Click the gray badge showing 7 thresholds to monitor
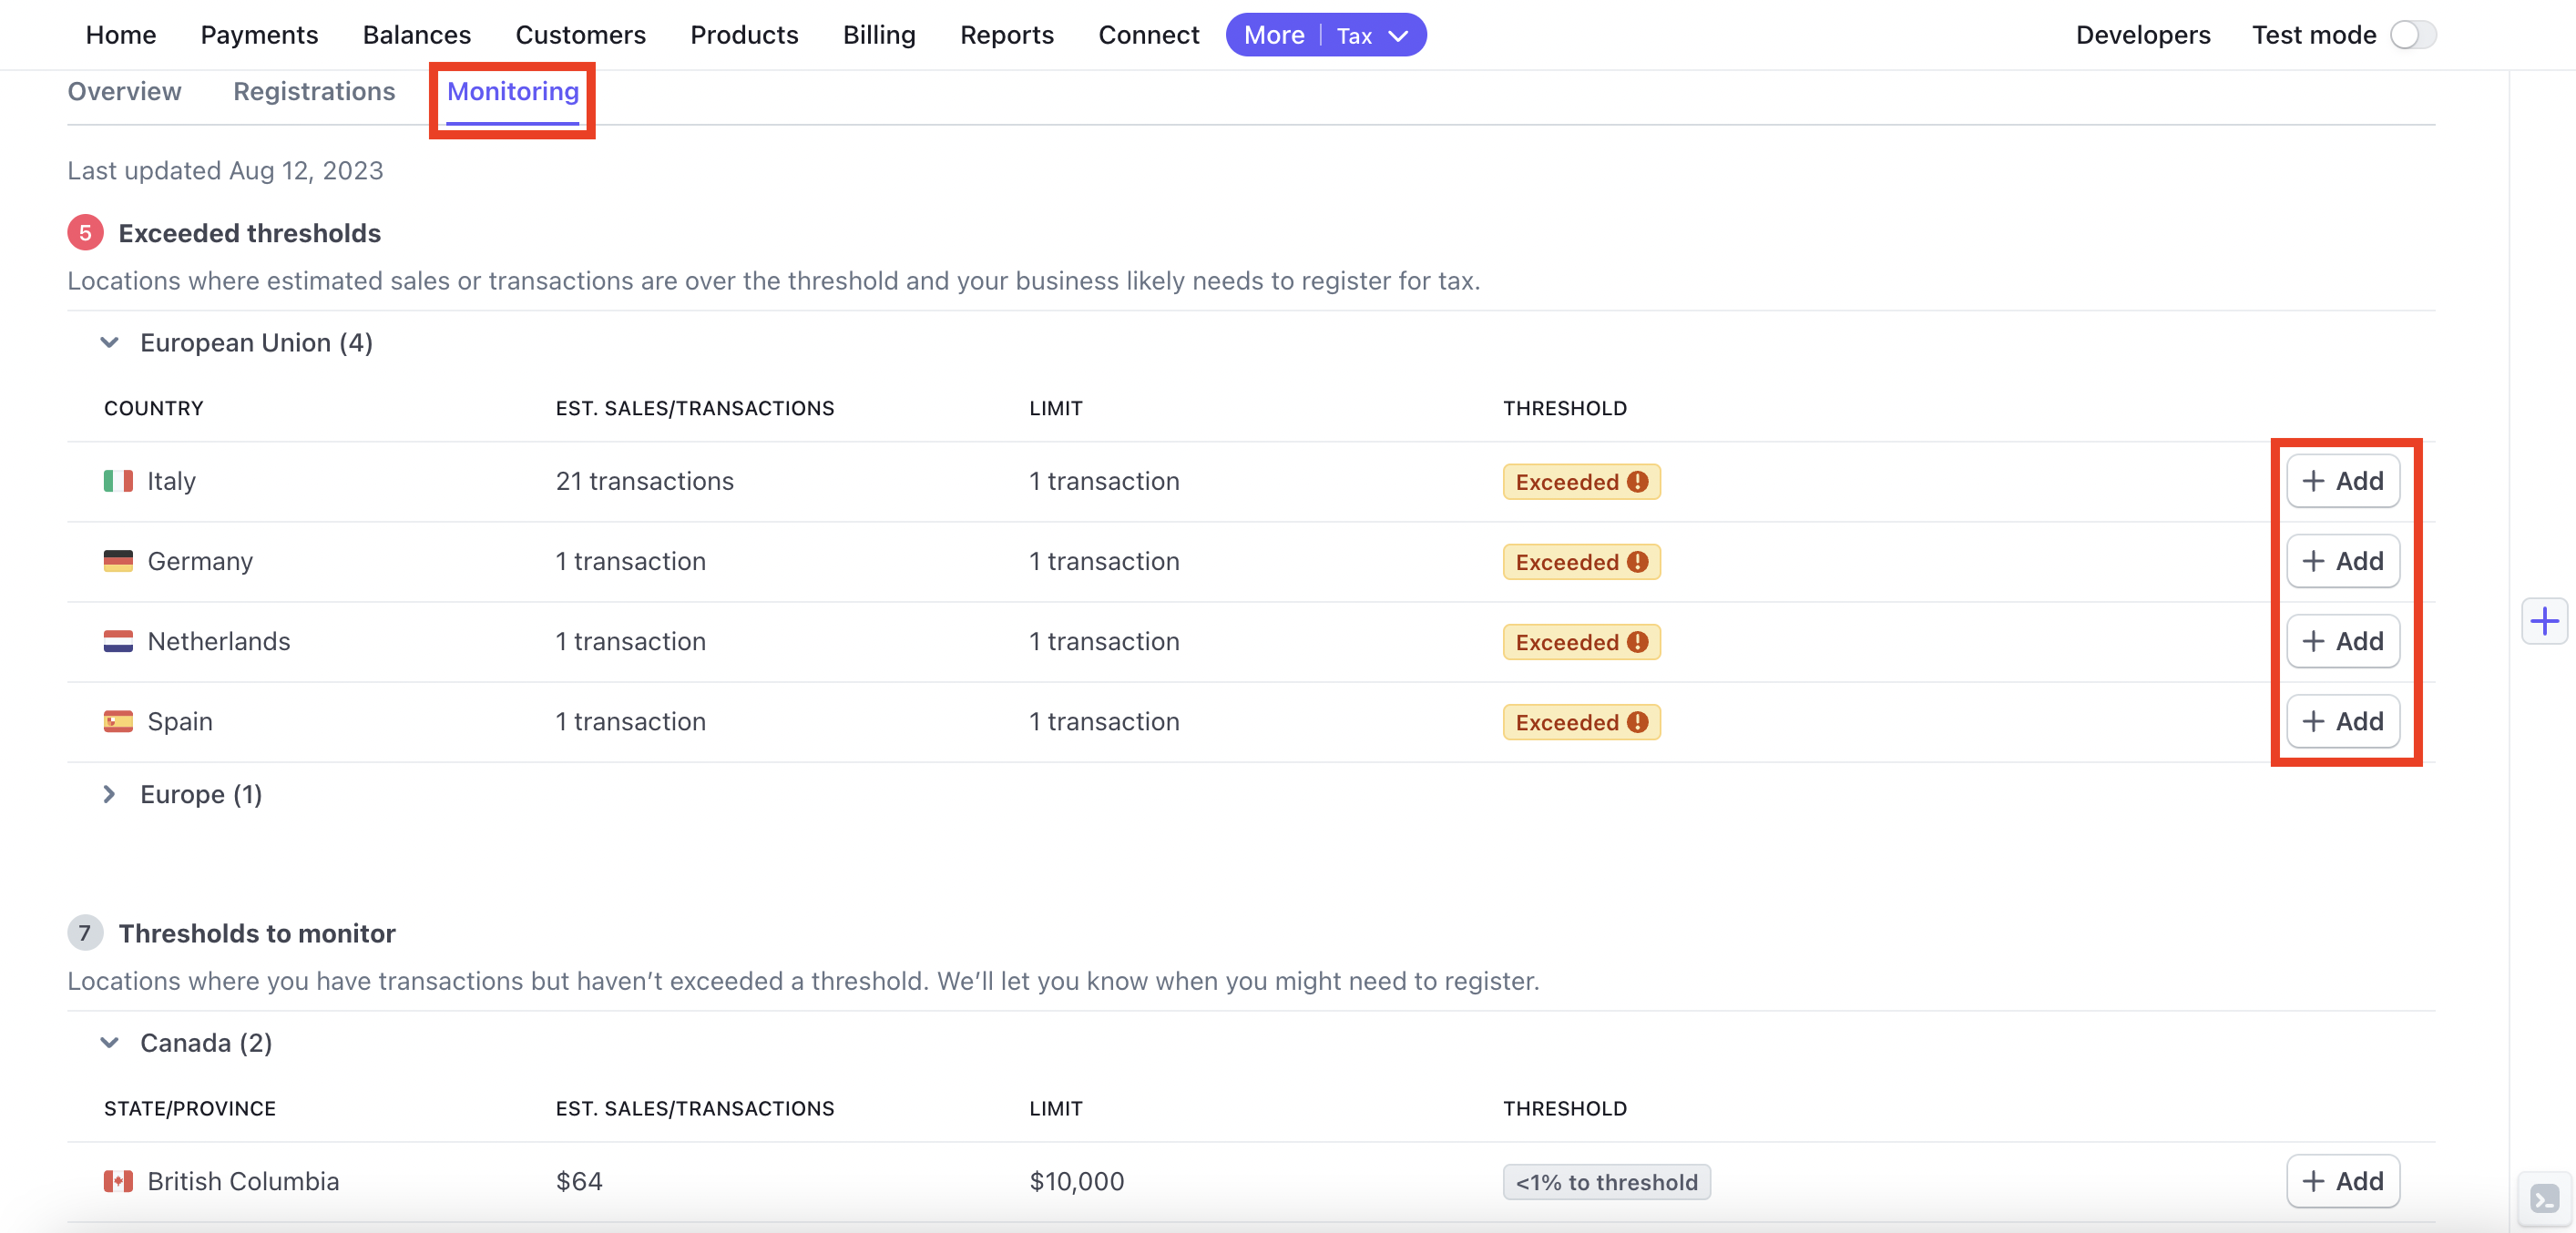The height and width of the screenshot is (1233, 2576). (x=85, y=933)
